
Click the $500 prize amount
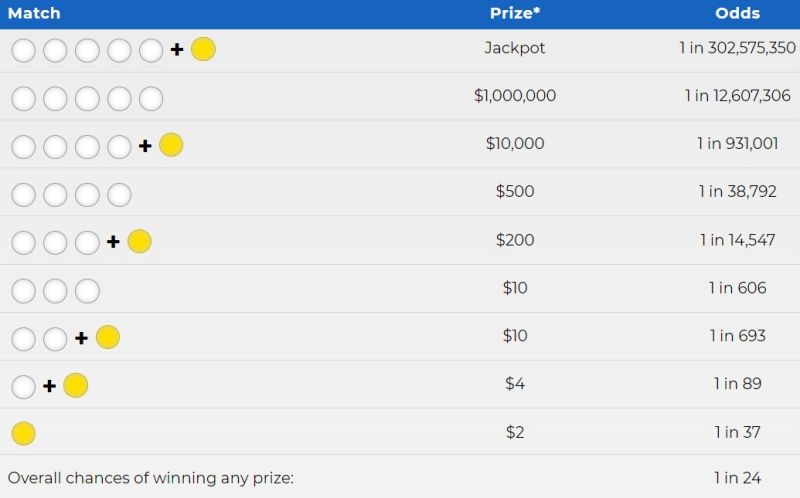coord(515,191)
